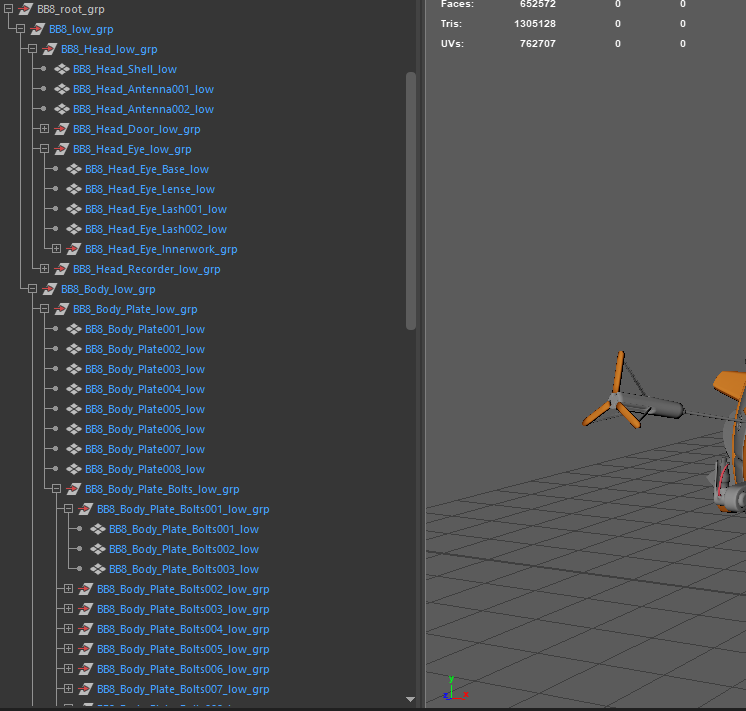The width and height of the screenshot is (746, 711).
Task: Click the transform icon of BB8_low_grp
Action: click(38, 29)
